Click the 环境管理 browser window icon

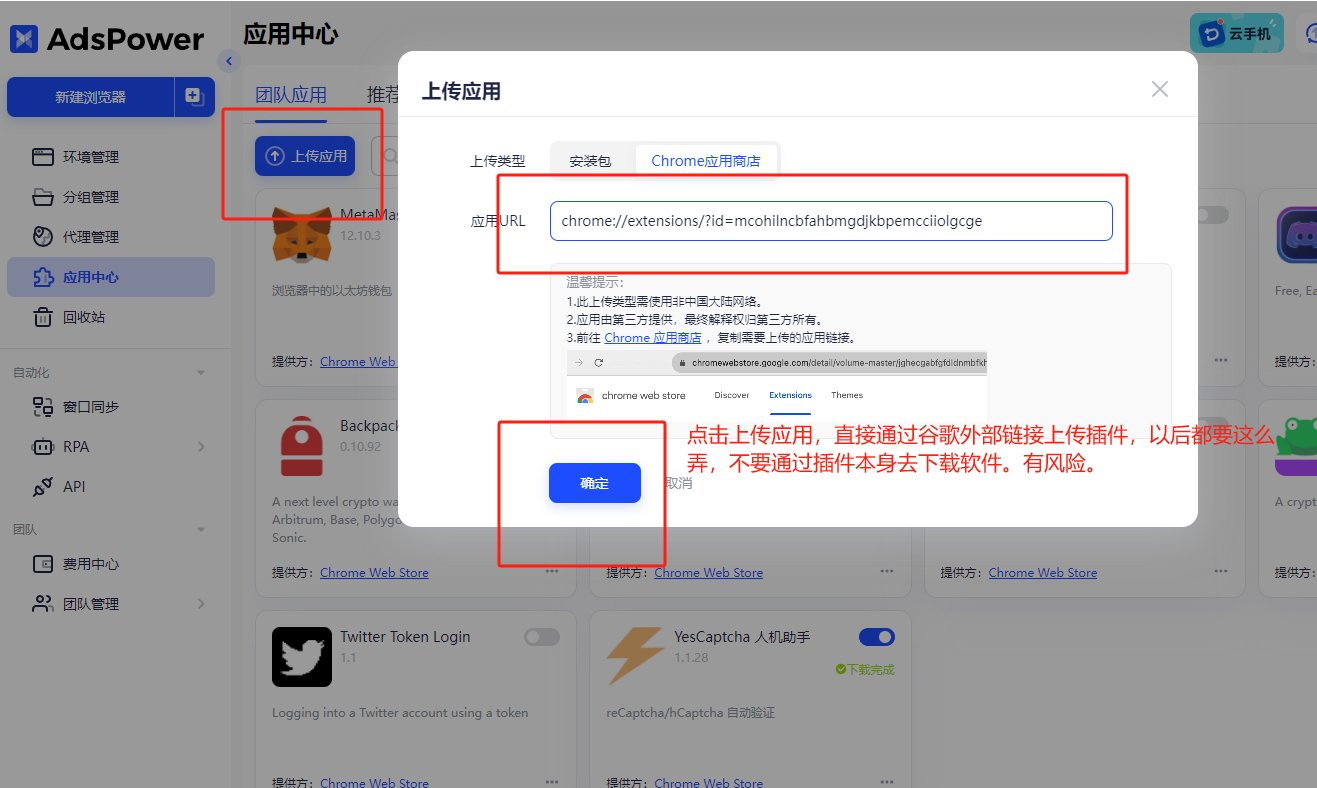[x=42, y=157]
